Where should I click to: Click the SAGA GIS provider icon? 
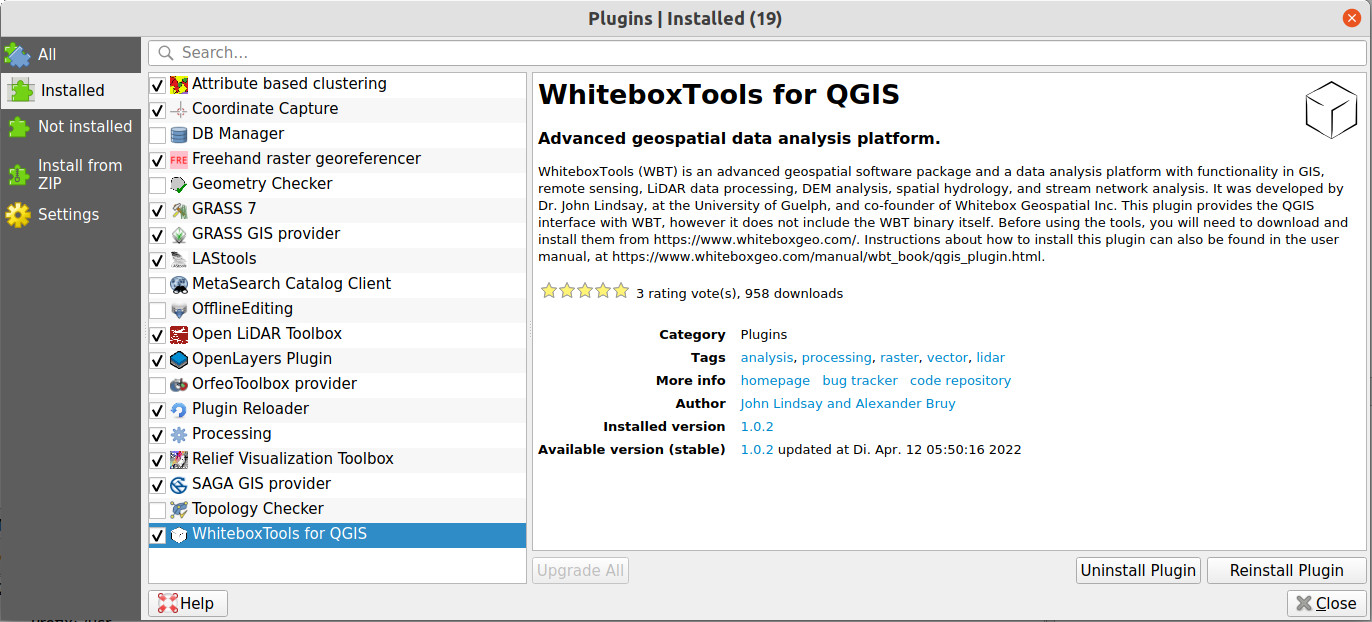(179, 485)
